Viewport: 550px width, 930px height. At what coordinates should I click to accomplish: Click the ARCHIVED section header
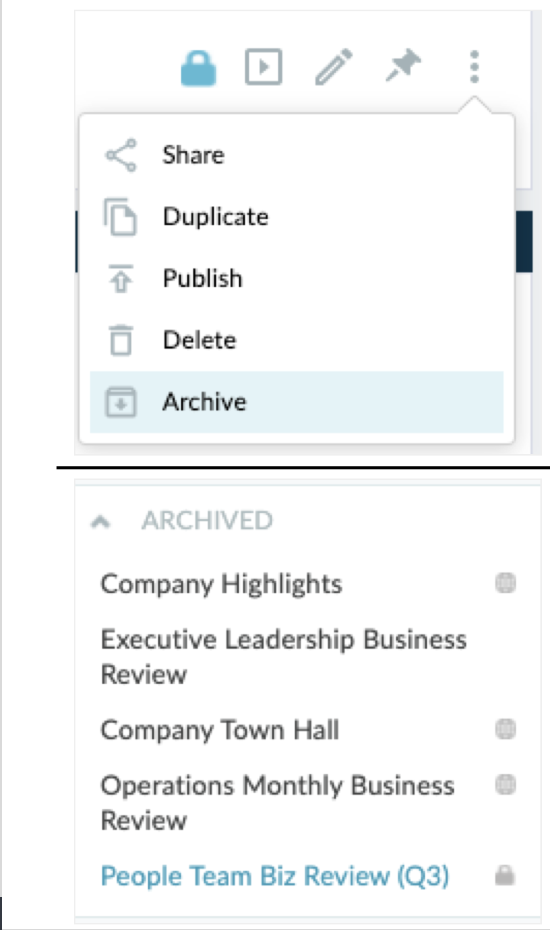[207, 521]
